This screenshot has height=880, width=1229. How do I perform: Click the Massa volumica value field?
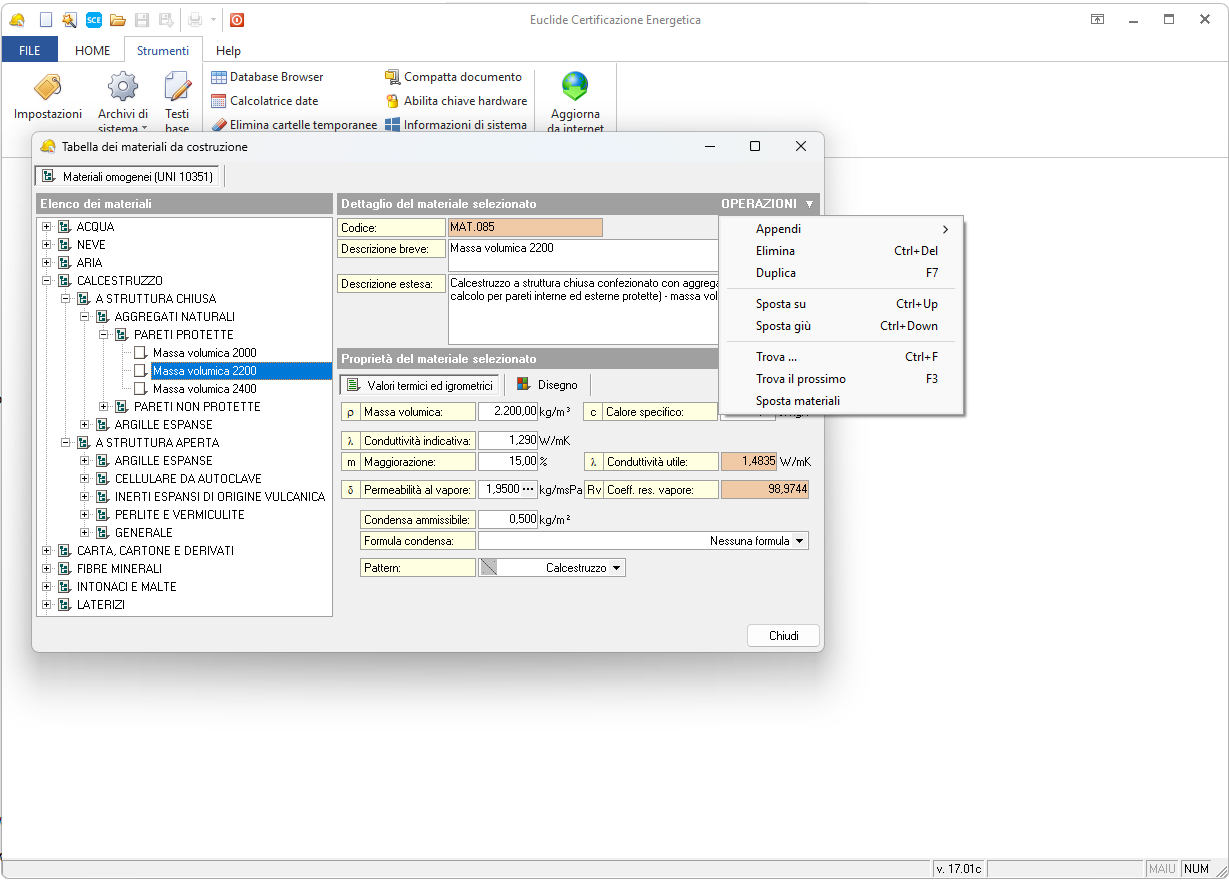(508, 411)
